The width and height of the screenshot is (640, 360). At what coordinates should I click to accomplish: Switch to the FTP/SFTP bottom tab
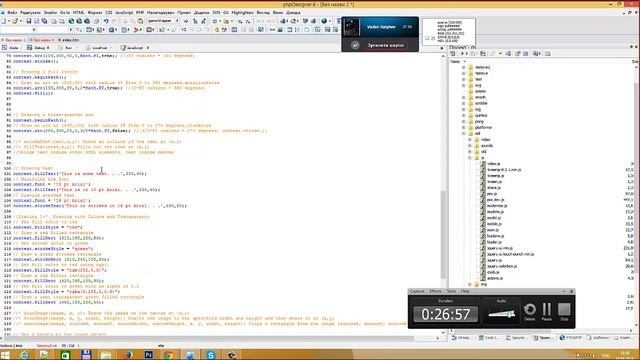click(x=571, y=338)
